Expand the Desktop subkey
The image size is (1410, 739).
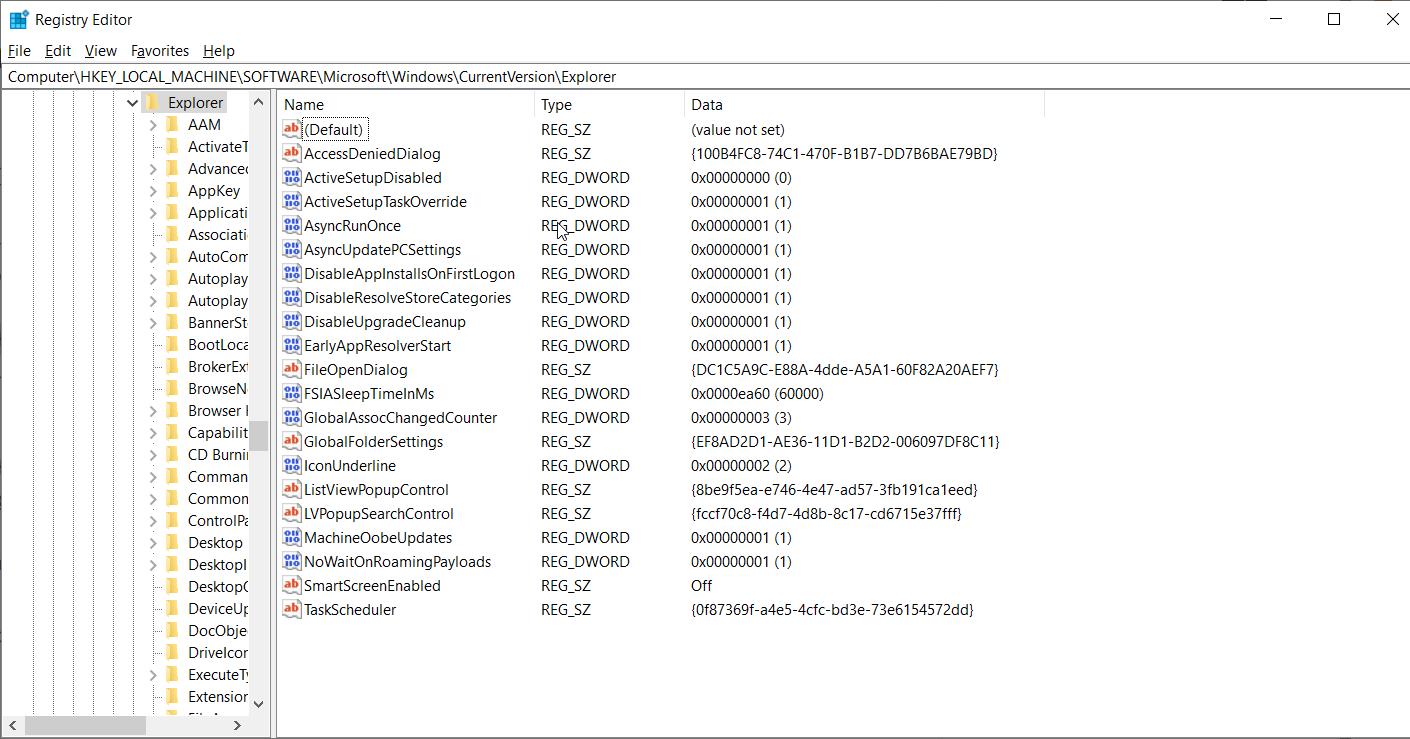coord(153,543)
